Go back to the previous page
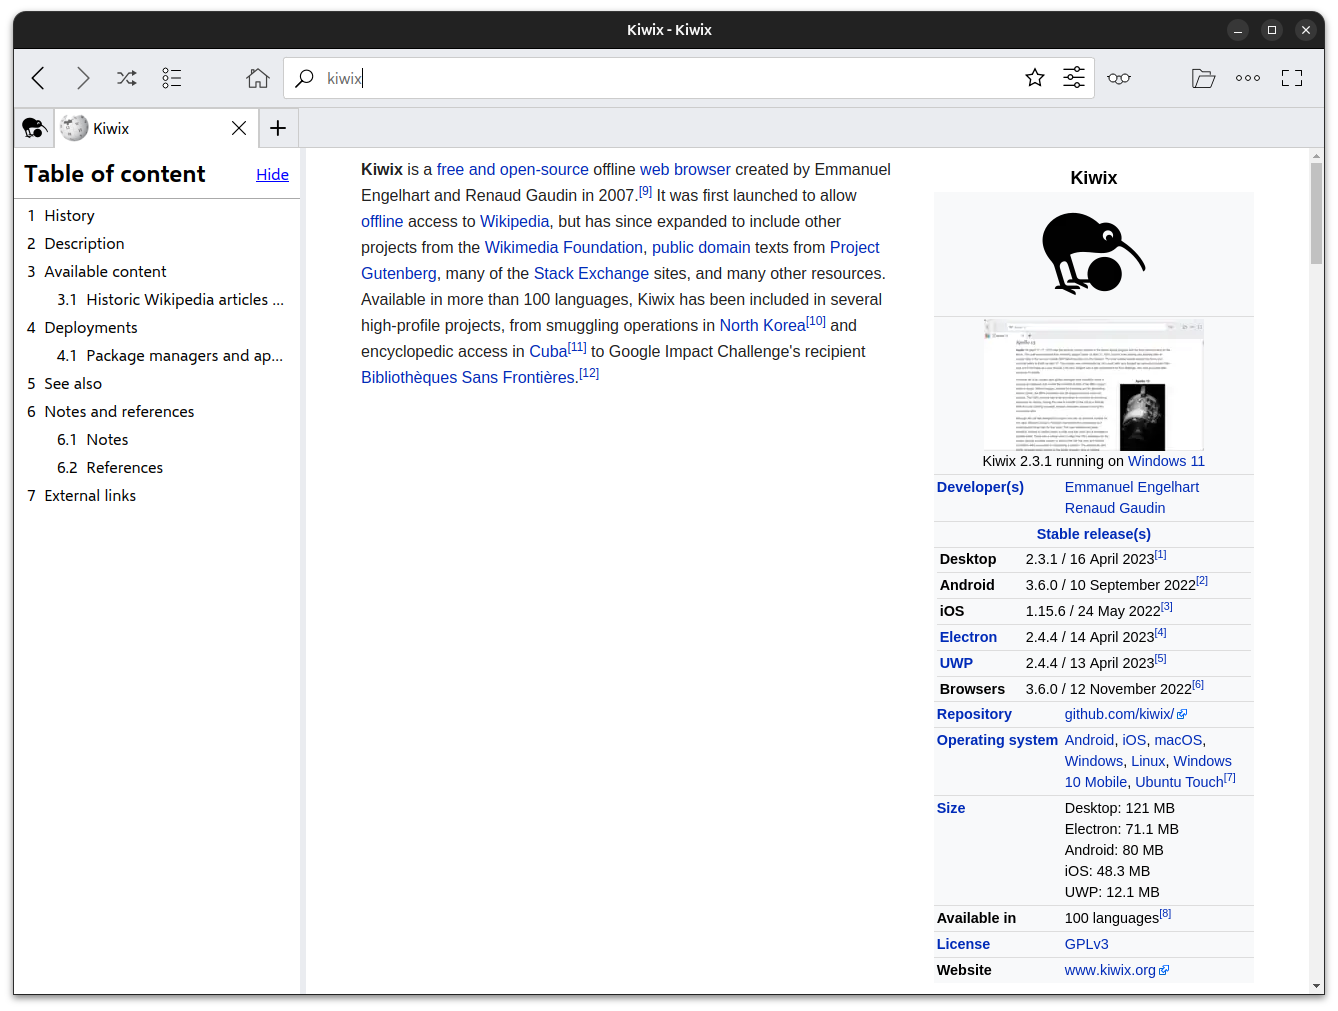The width and height of the screenshot is (1338, 1011). click(x=39, y=78)
